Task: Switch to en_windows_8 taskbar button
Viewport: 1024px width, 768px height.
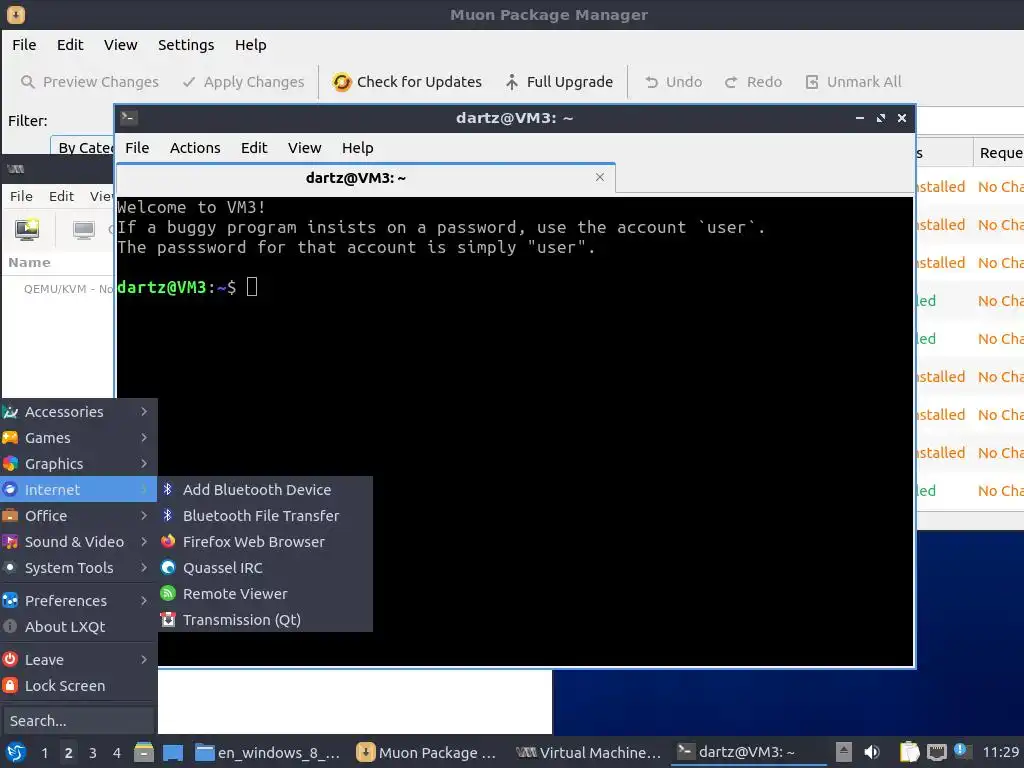Action: point(268,752)
